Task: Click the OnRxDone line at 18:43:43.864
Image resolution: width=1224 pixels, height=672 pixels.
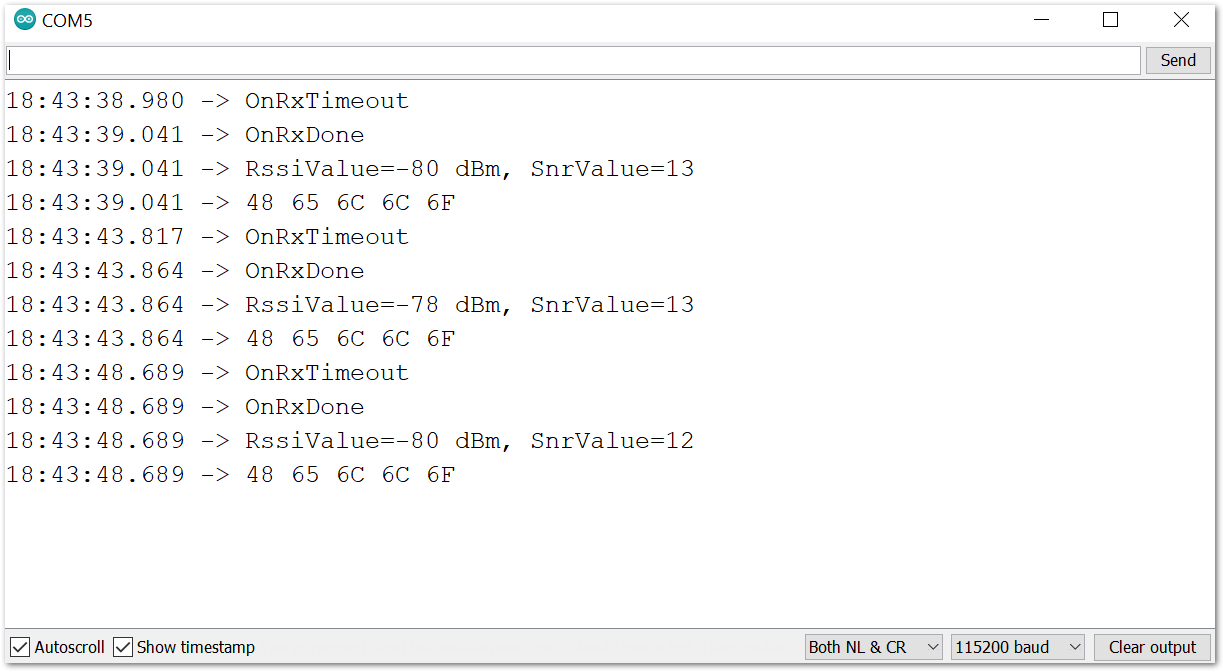Action: click(185, 271)
